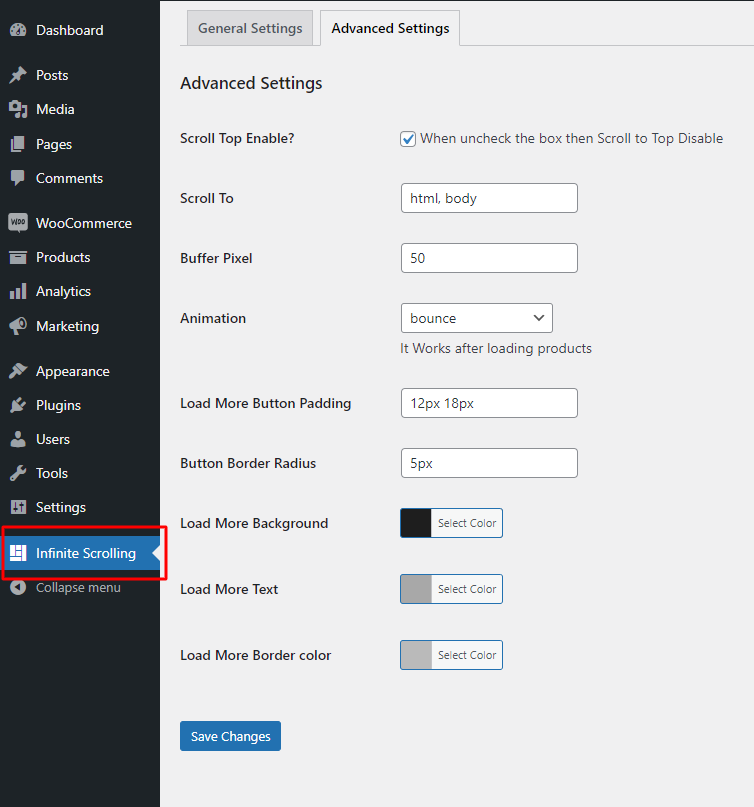
Task: Click the Posts pushpin icon
Action: click(x=18, y=75)
